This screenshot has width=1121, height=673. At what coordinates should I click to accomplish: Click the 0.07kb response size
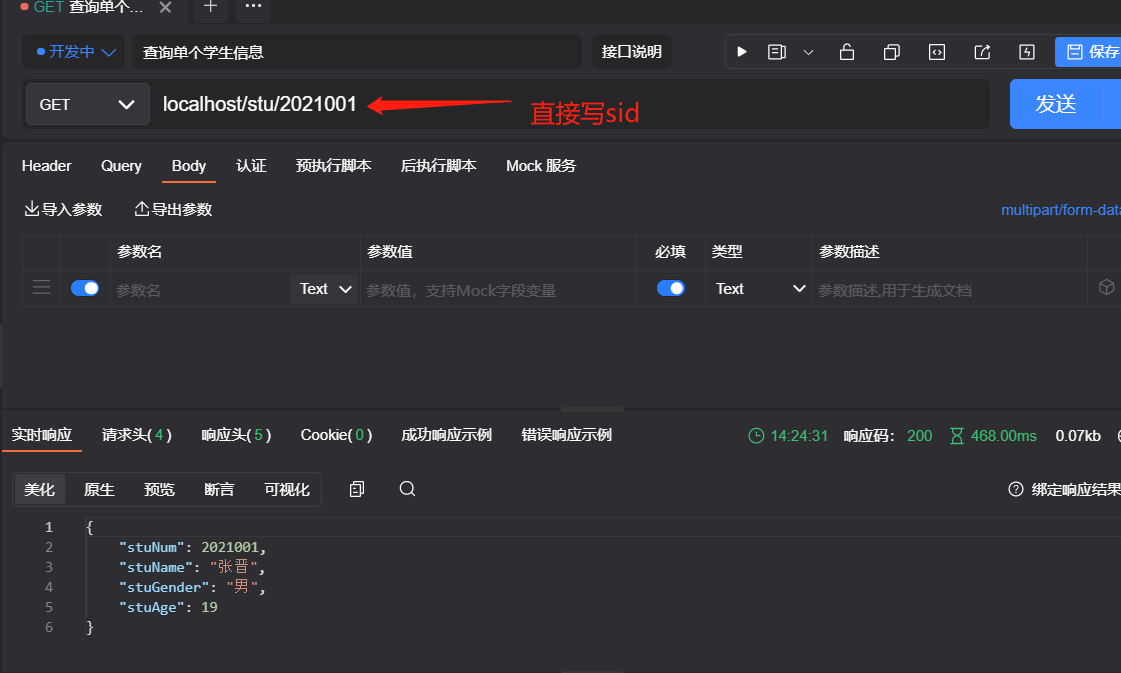point(1078,436)
